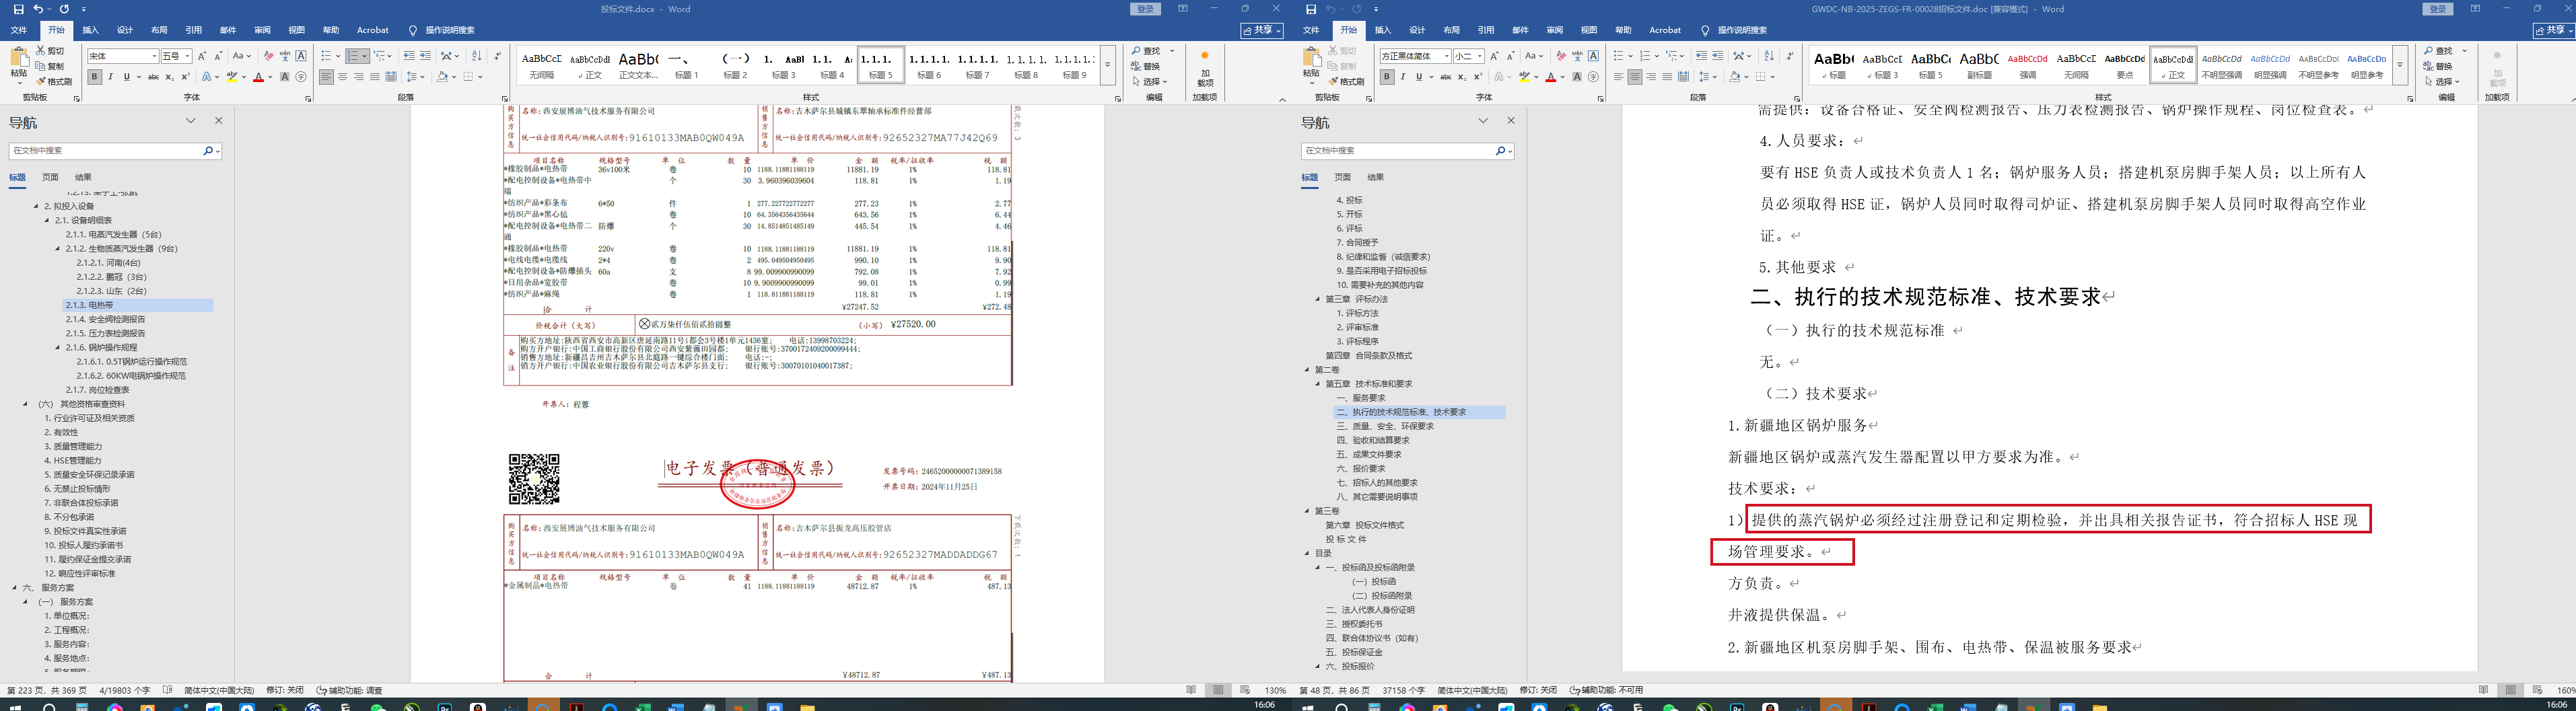Open the 插入 tab in left Word window
Screen dimensions: 2576x711
pyautogui.click(x=90, y=31)
